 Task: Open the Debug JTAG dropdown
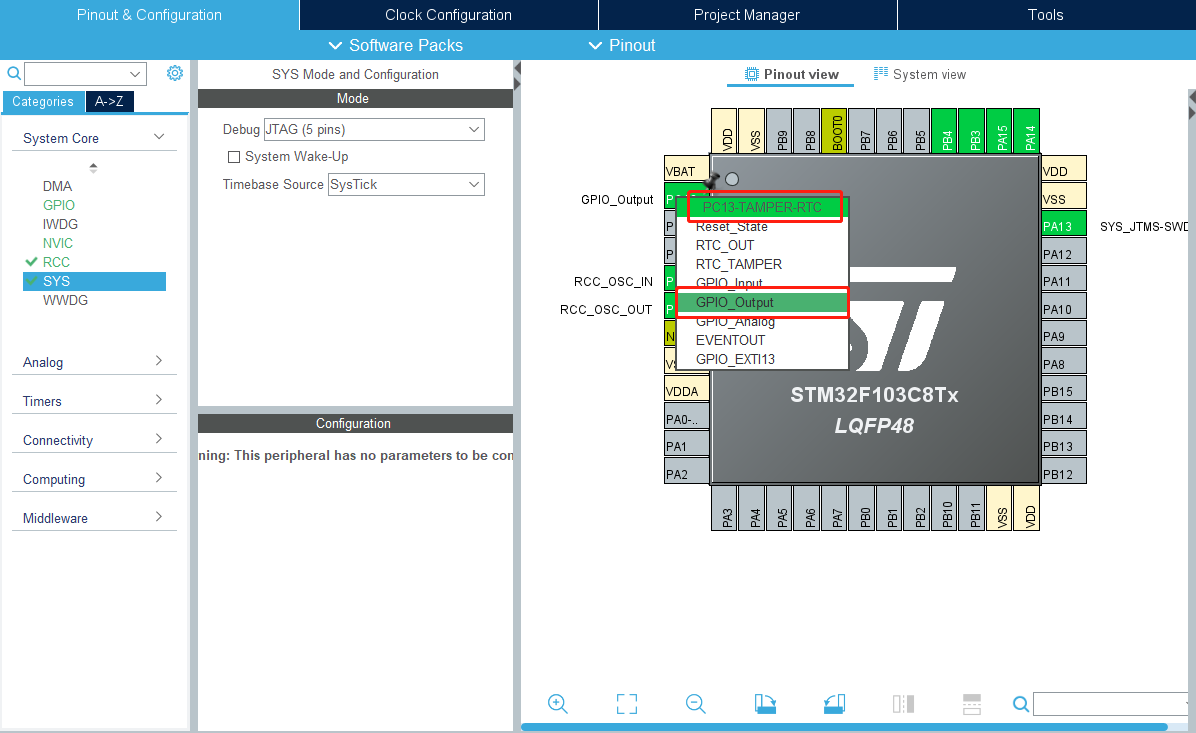[x=373, y=129]
